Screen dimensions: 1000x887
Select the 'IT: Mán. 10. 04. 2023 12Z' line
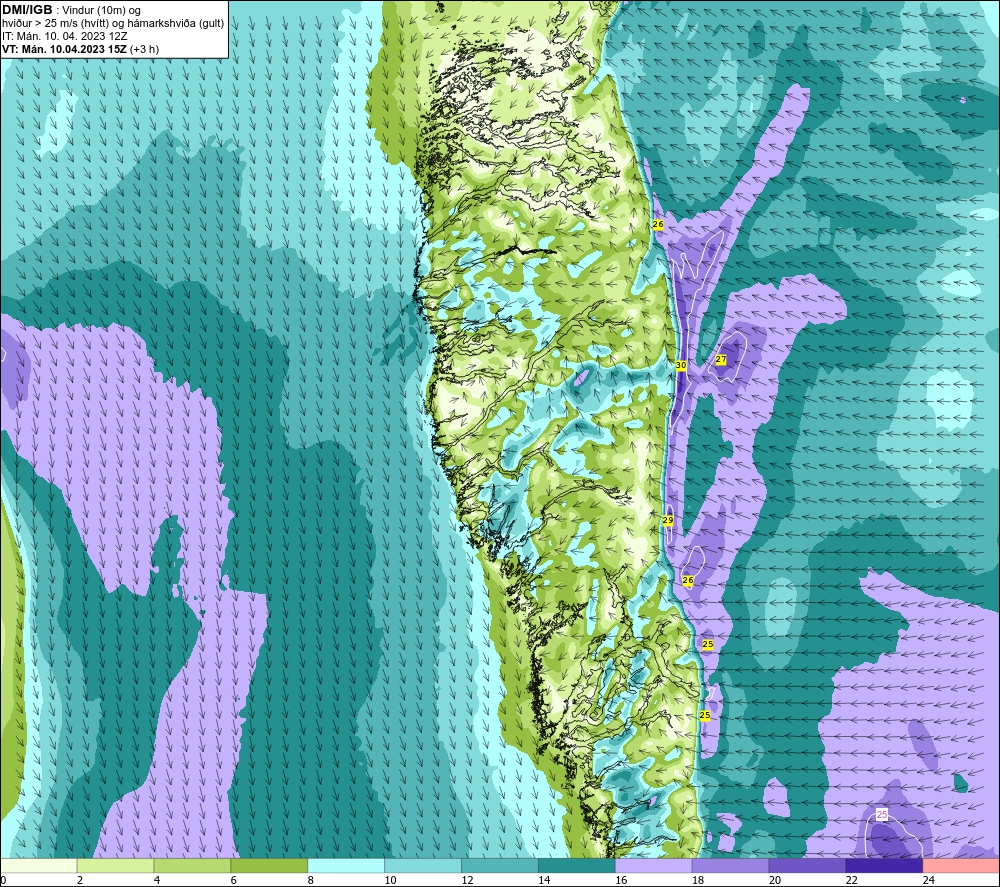coord(65,36)
